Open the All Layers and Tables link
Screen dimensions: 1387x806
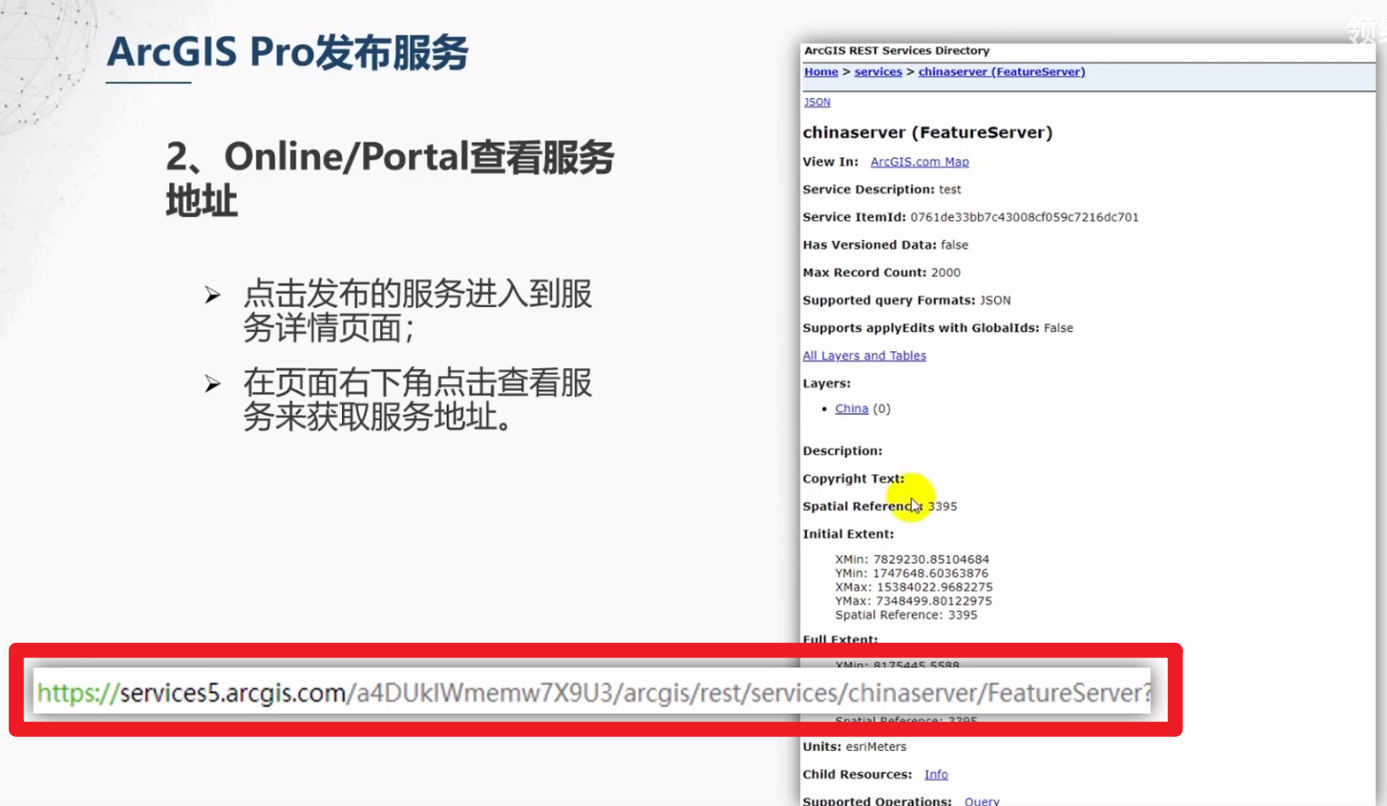point(864,356)
